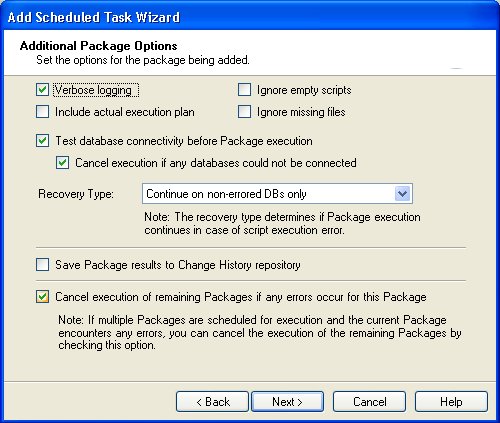Image resolution: width=500 pixels, height=423 pixels.
Task: Cancel the scheduled task wizard
Action: click(369, 402)
